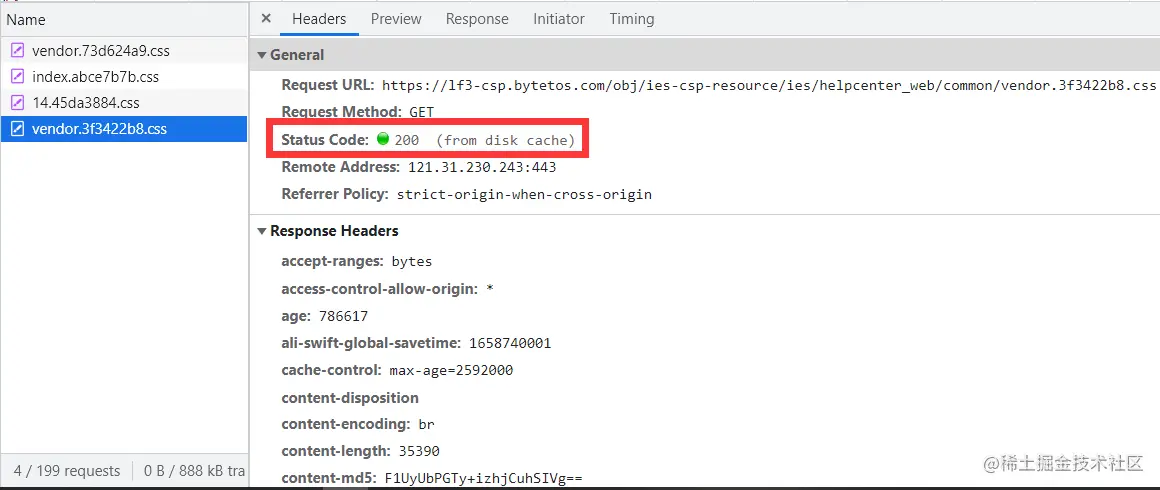This screenshot has height=490, width=1160.
Task: Click the access-control-allow-origin header
Action: click(388, 289)
